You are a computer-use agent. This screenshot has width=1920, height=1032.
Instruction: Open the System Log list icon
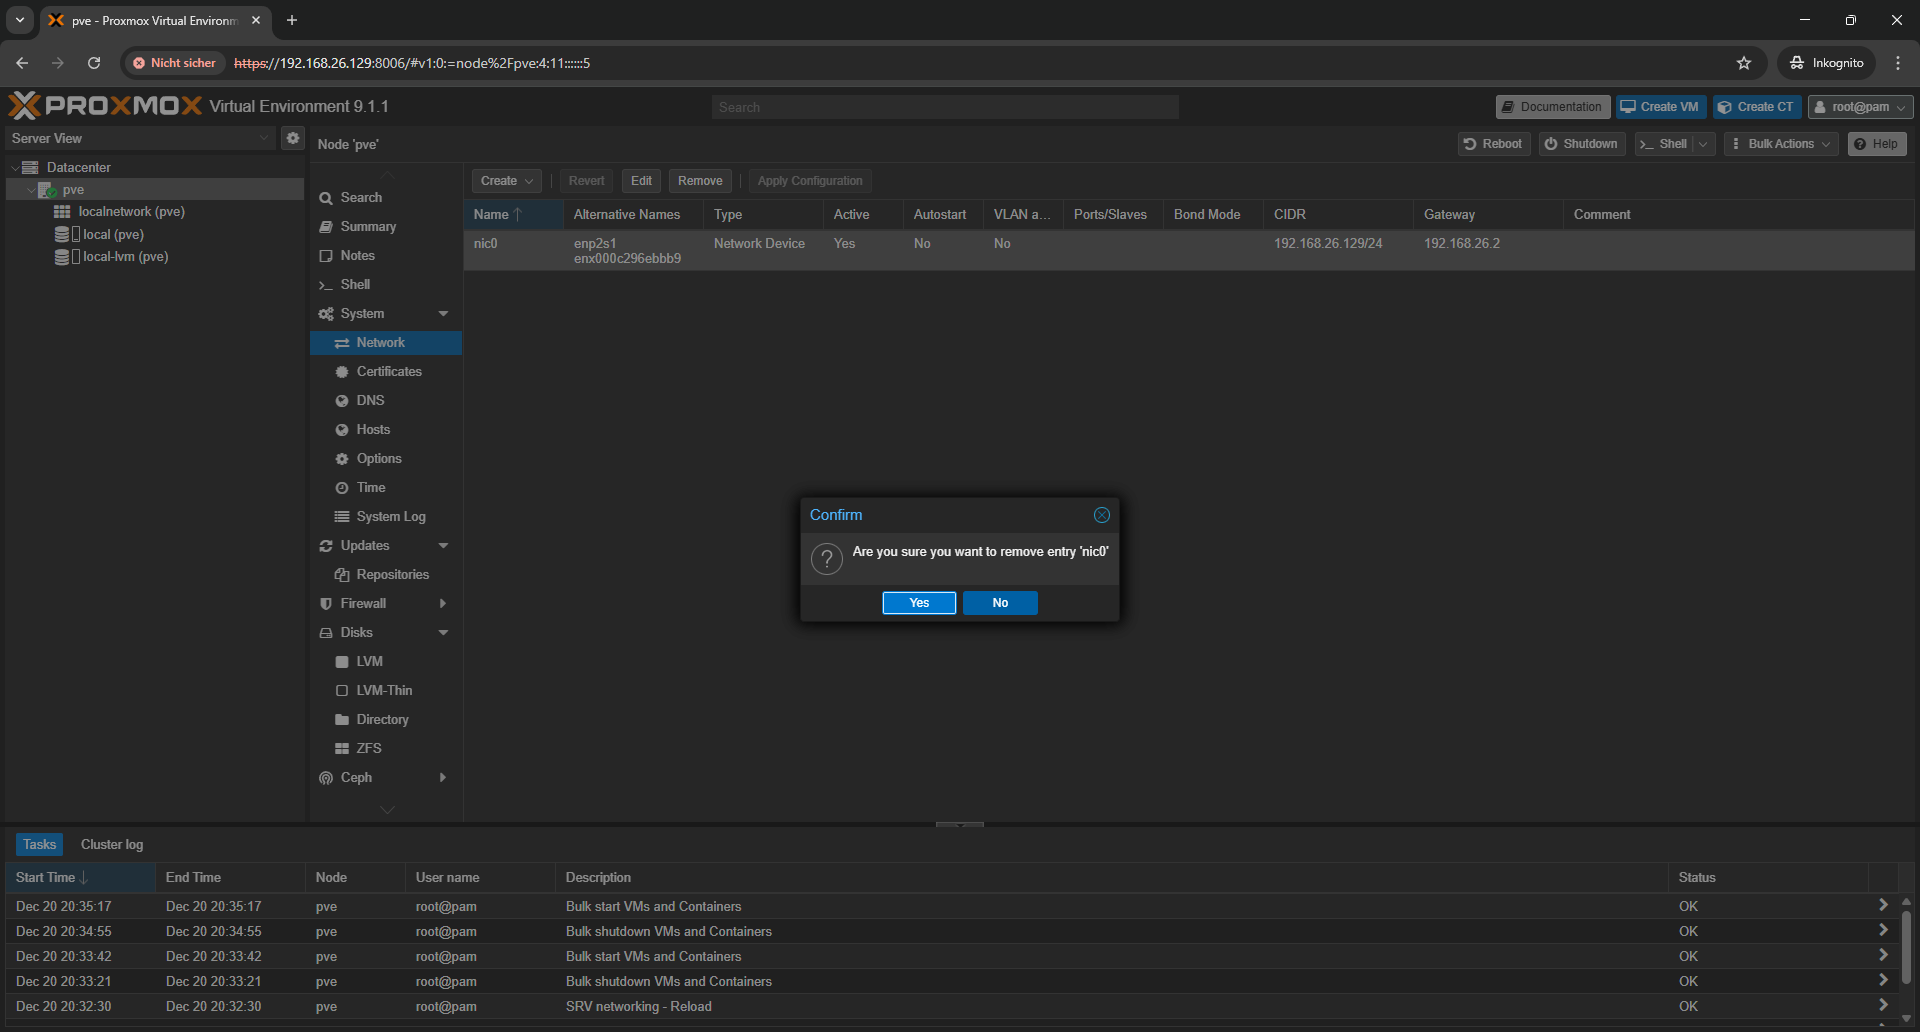342,517
